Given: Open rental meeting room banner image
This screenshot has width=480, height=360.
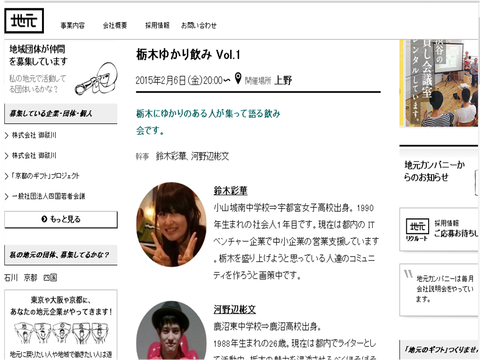Looking at the screenshot, I should [439, 83].
